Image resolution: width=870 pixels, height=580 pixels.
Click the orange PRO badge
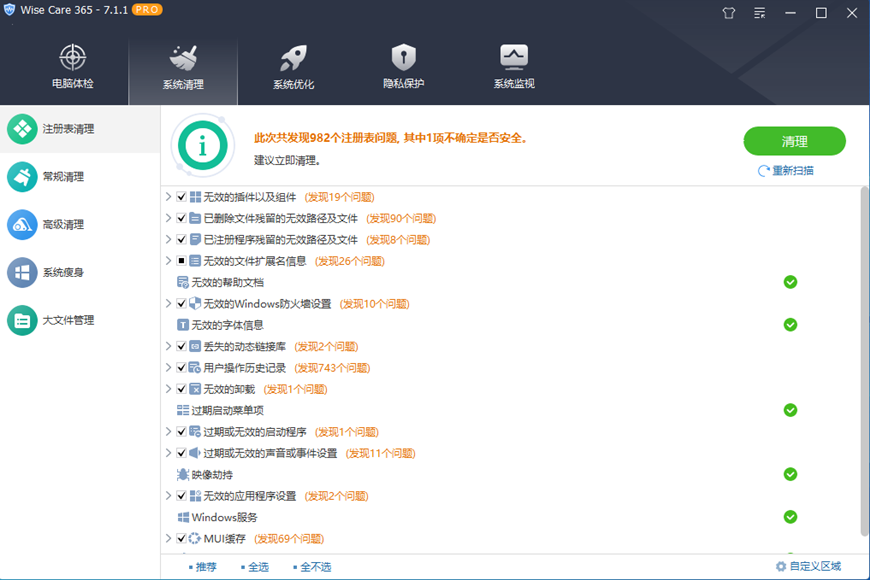click(147, 10)
